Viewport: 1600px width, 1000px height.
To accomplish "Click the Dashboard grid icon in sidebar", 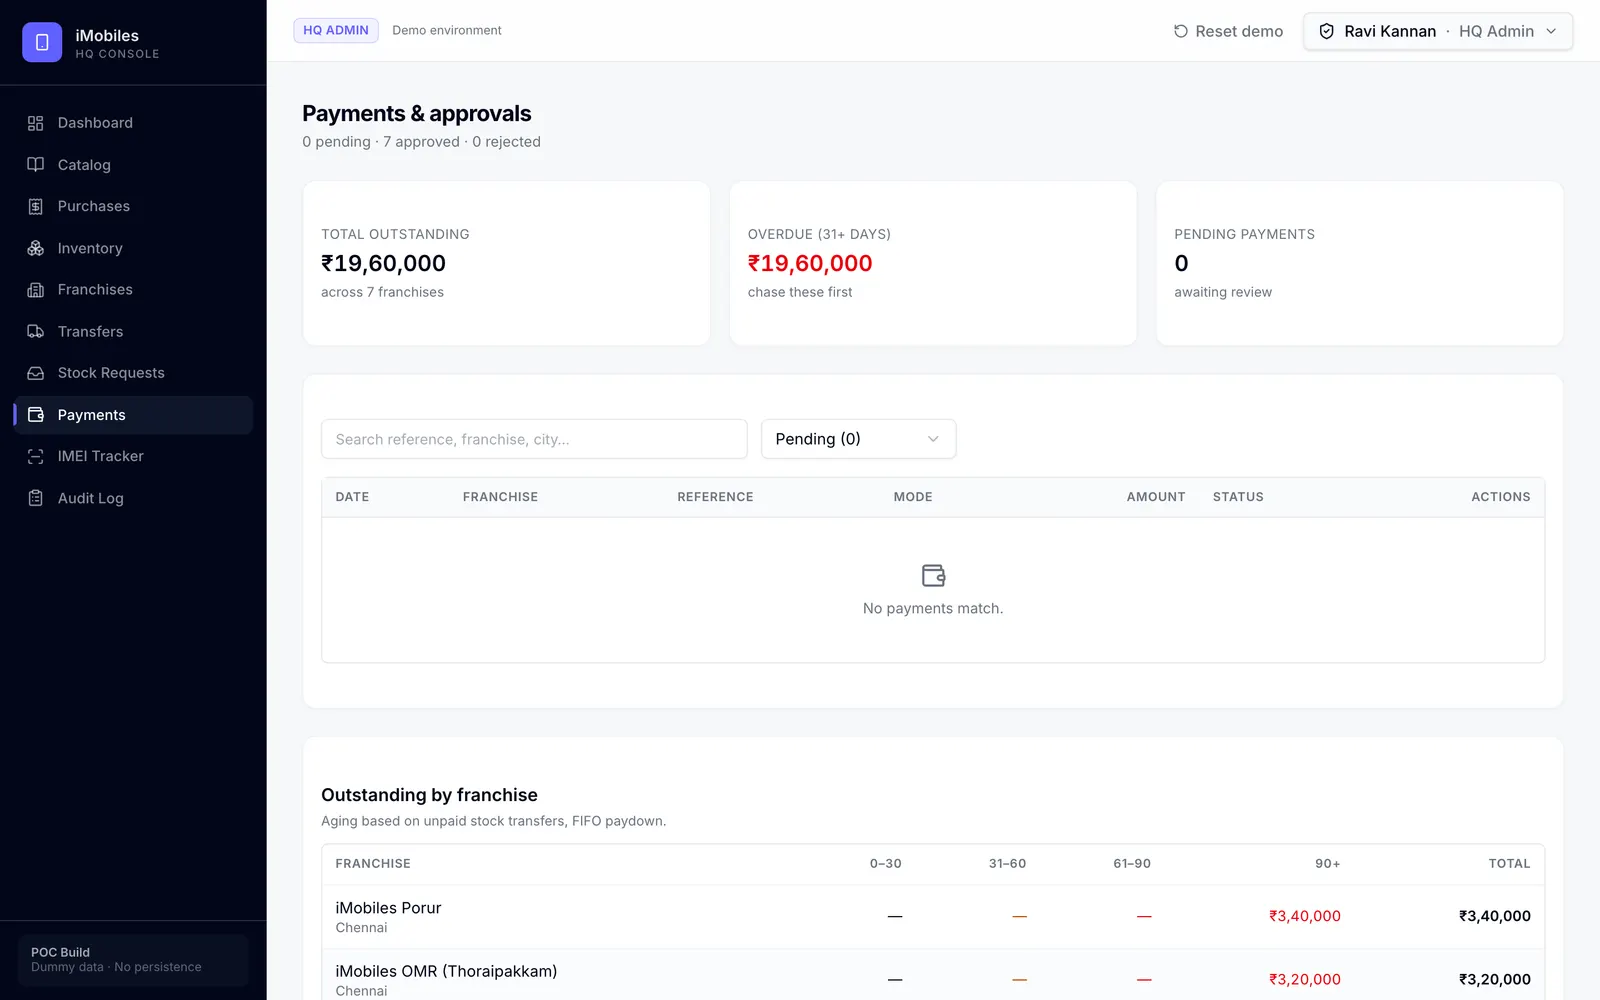I will 36,123.
